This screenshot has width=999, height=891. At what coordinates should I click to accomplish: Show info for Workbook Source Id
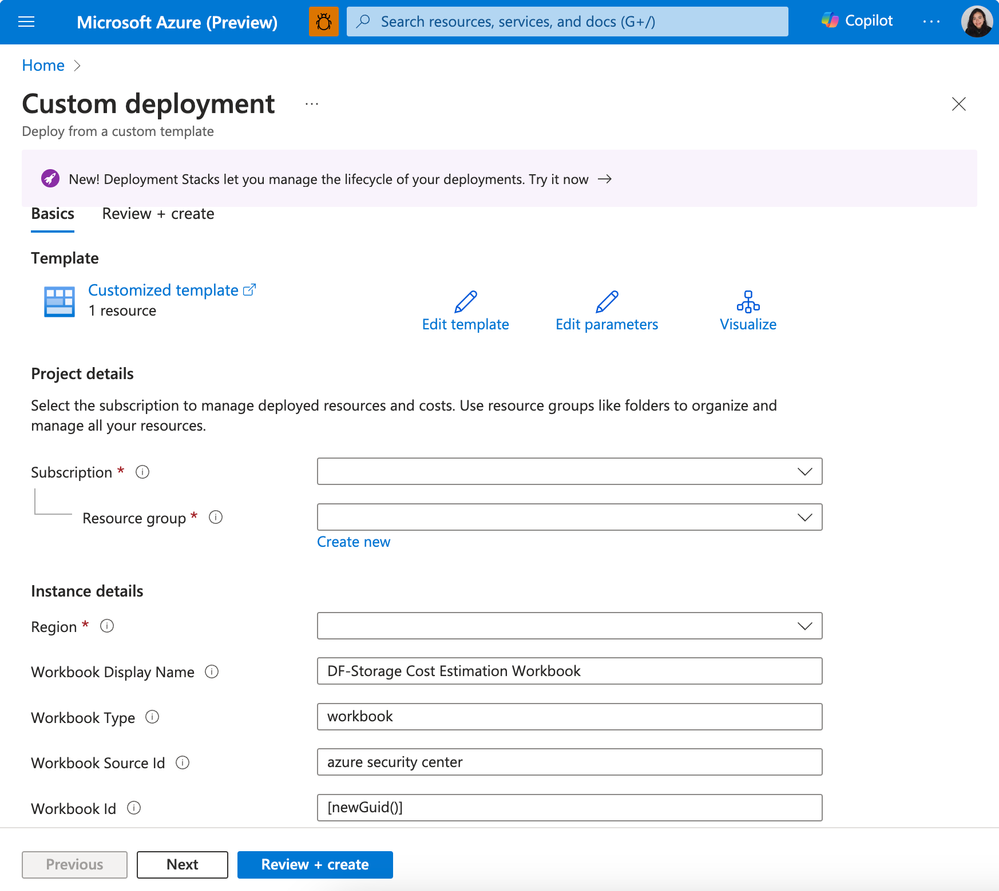pos(183,762)
